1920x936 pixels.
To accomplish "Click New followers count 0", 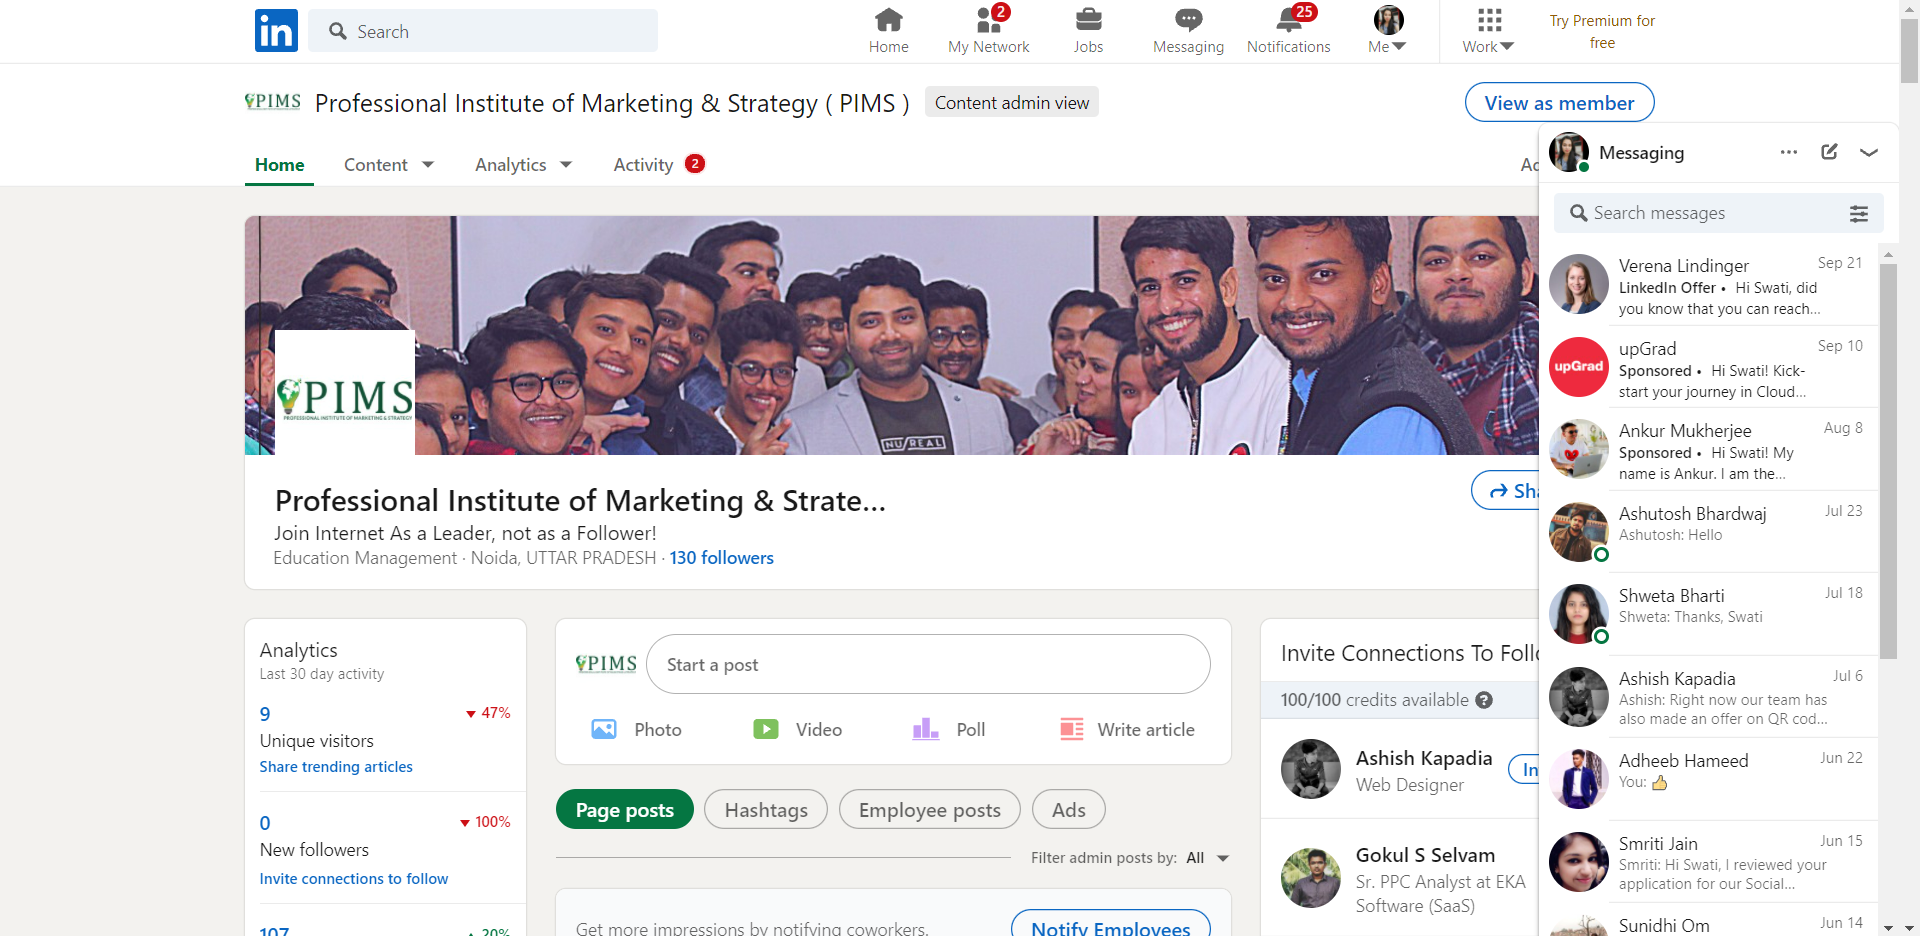I will pos(265,823).
